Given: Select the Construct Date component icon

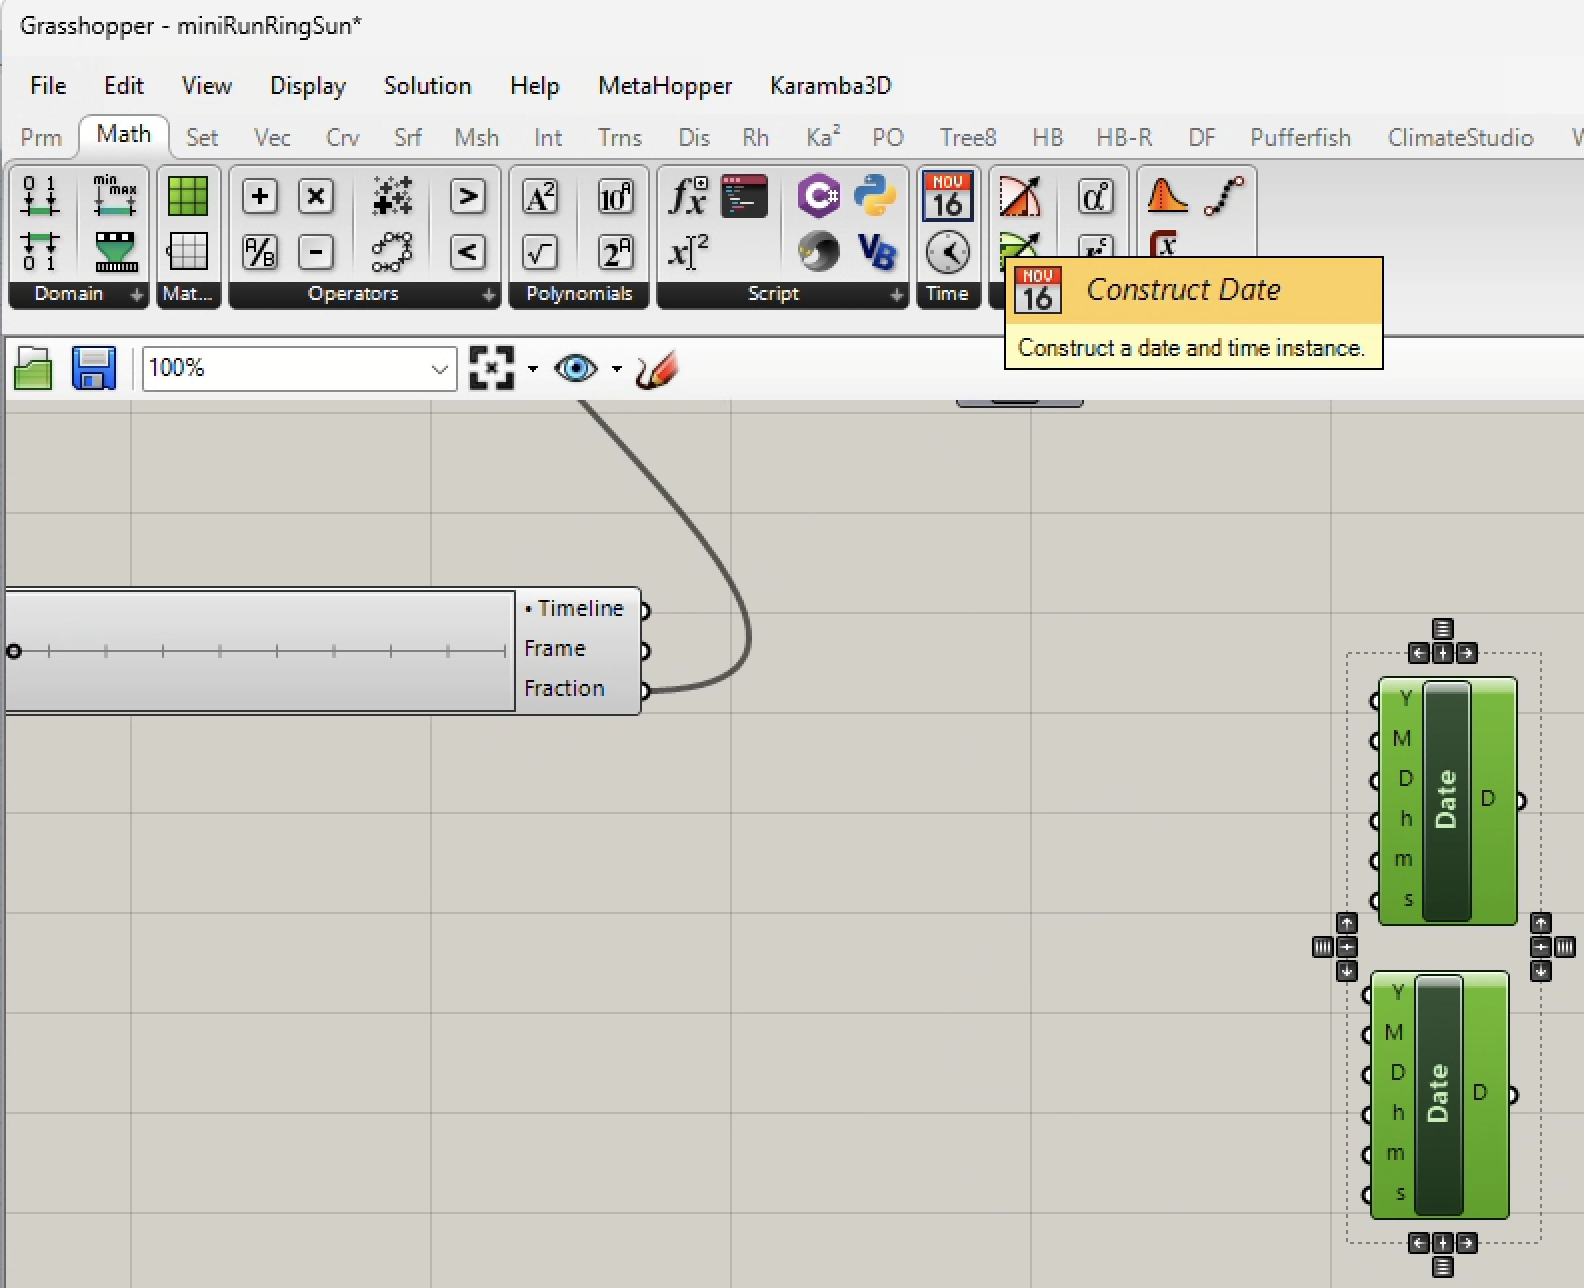Looking at the screenshot, I should 946,196.
